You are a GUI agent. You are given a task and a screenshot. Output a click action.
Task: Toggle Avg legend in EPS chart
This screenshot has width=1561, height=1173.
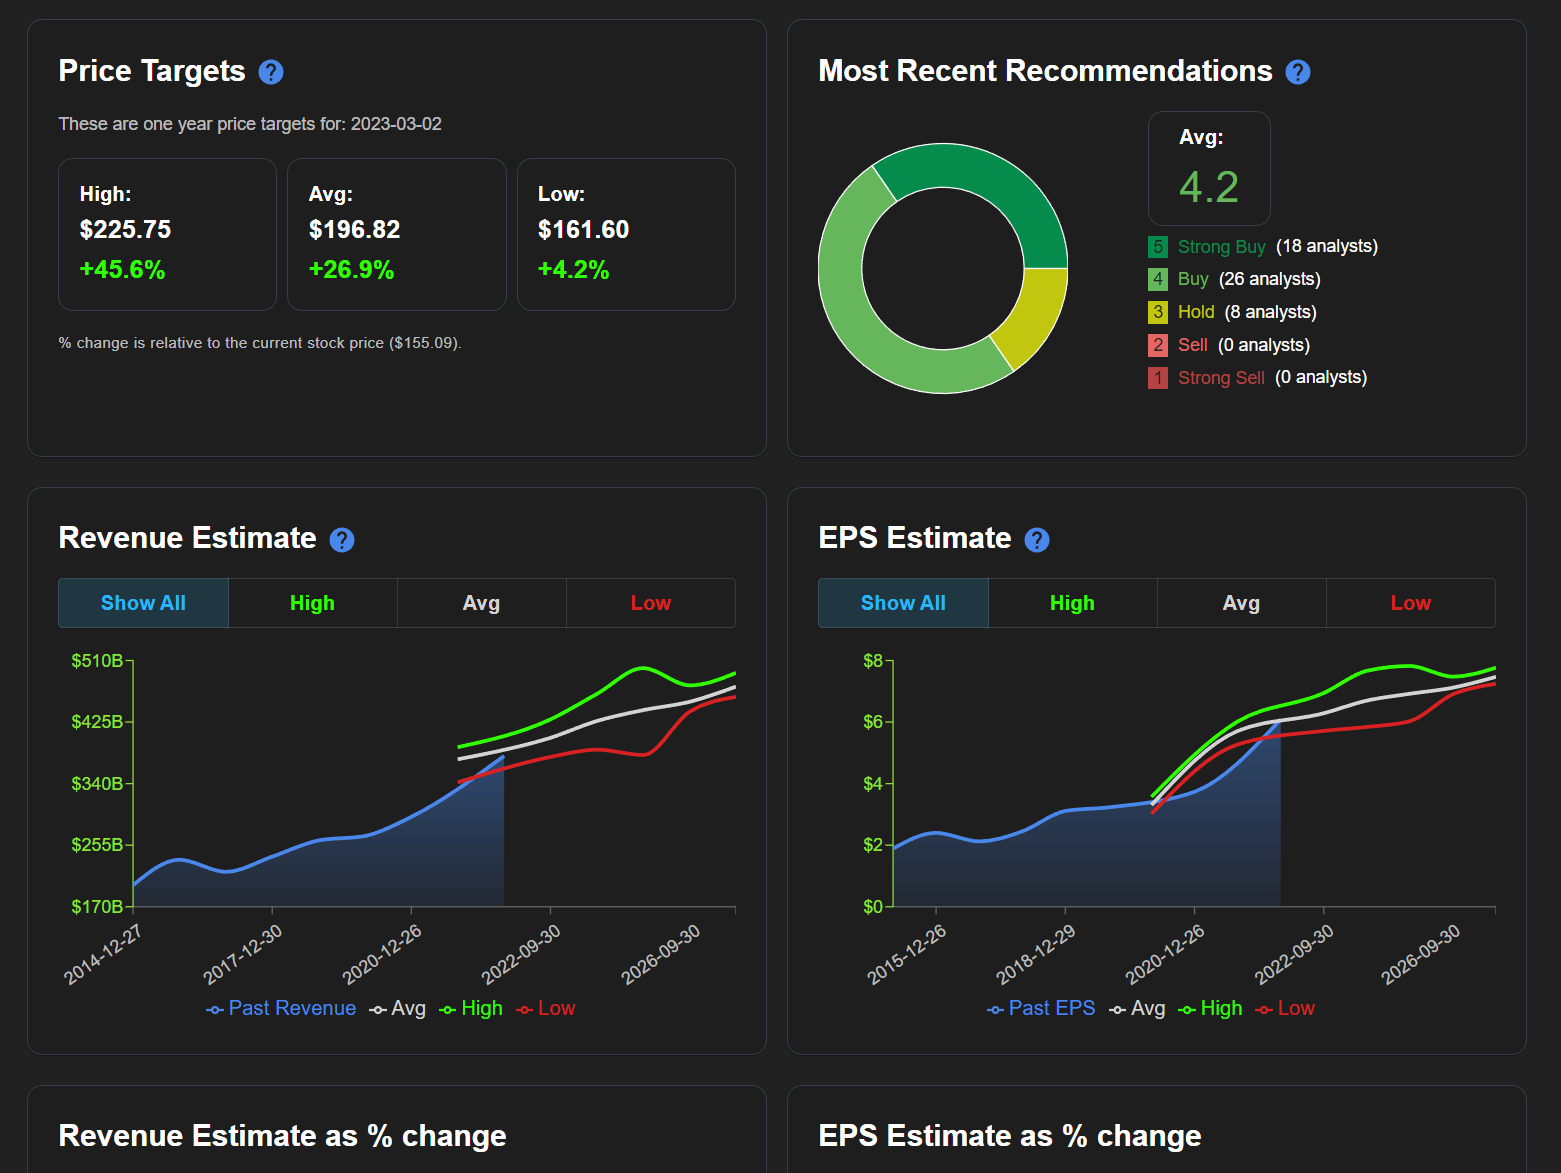(x=1137, y=1008)
